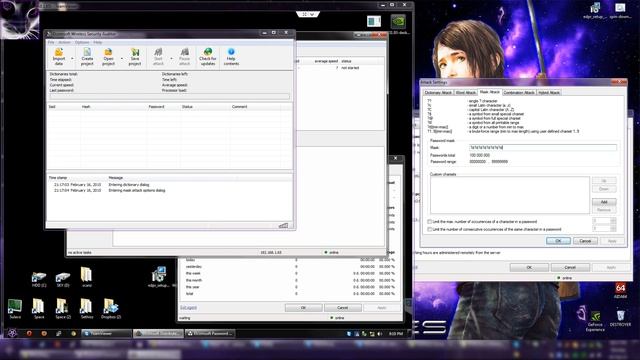Viewport: 640px width, 360px height.
Task: Switch to the Word Attack tab
Action: 465,93
